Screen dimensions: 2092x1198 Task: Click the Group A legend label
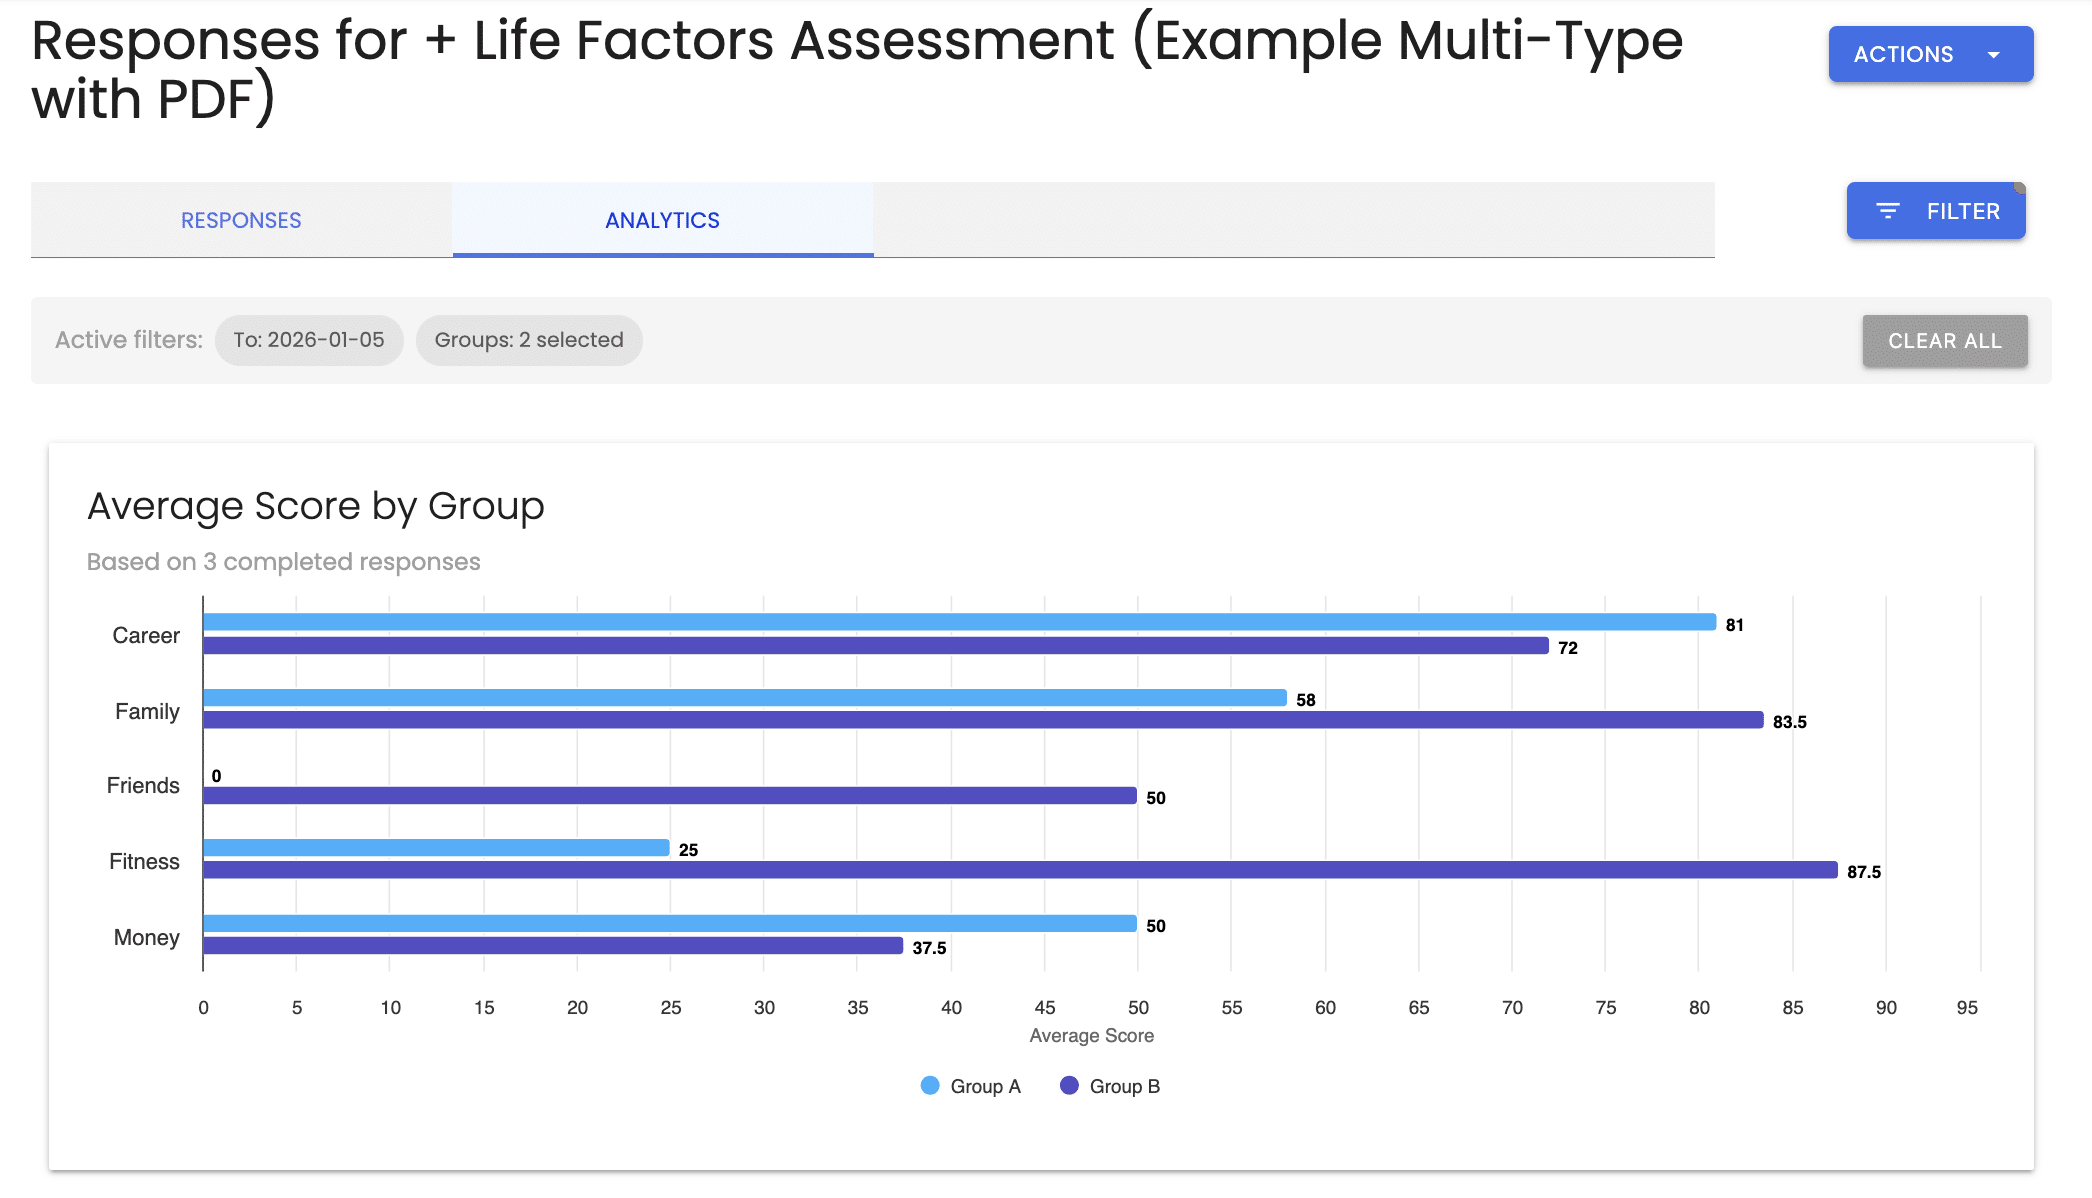986,1087
